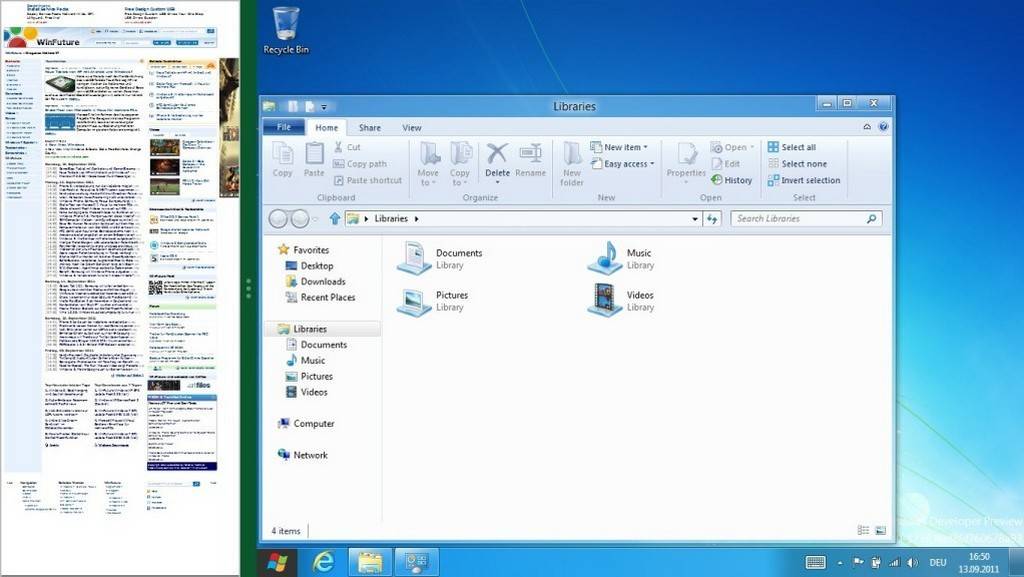Open the Documents library icon
Image resolution: width=1024 pixels, height=577 pixels.
tap(414, 258)
